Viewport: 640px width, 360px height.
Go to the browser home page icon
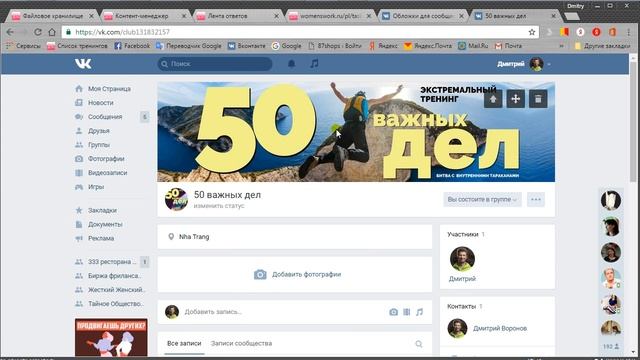[52, 32]
